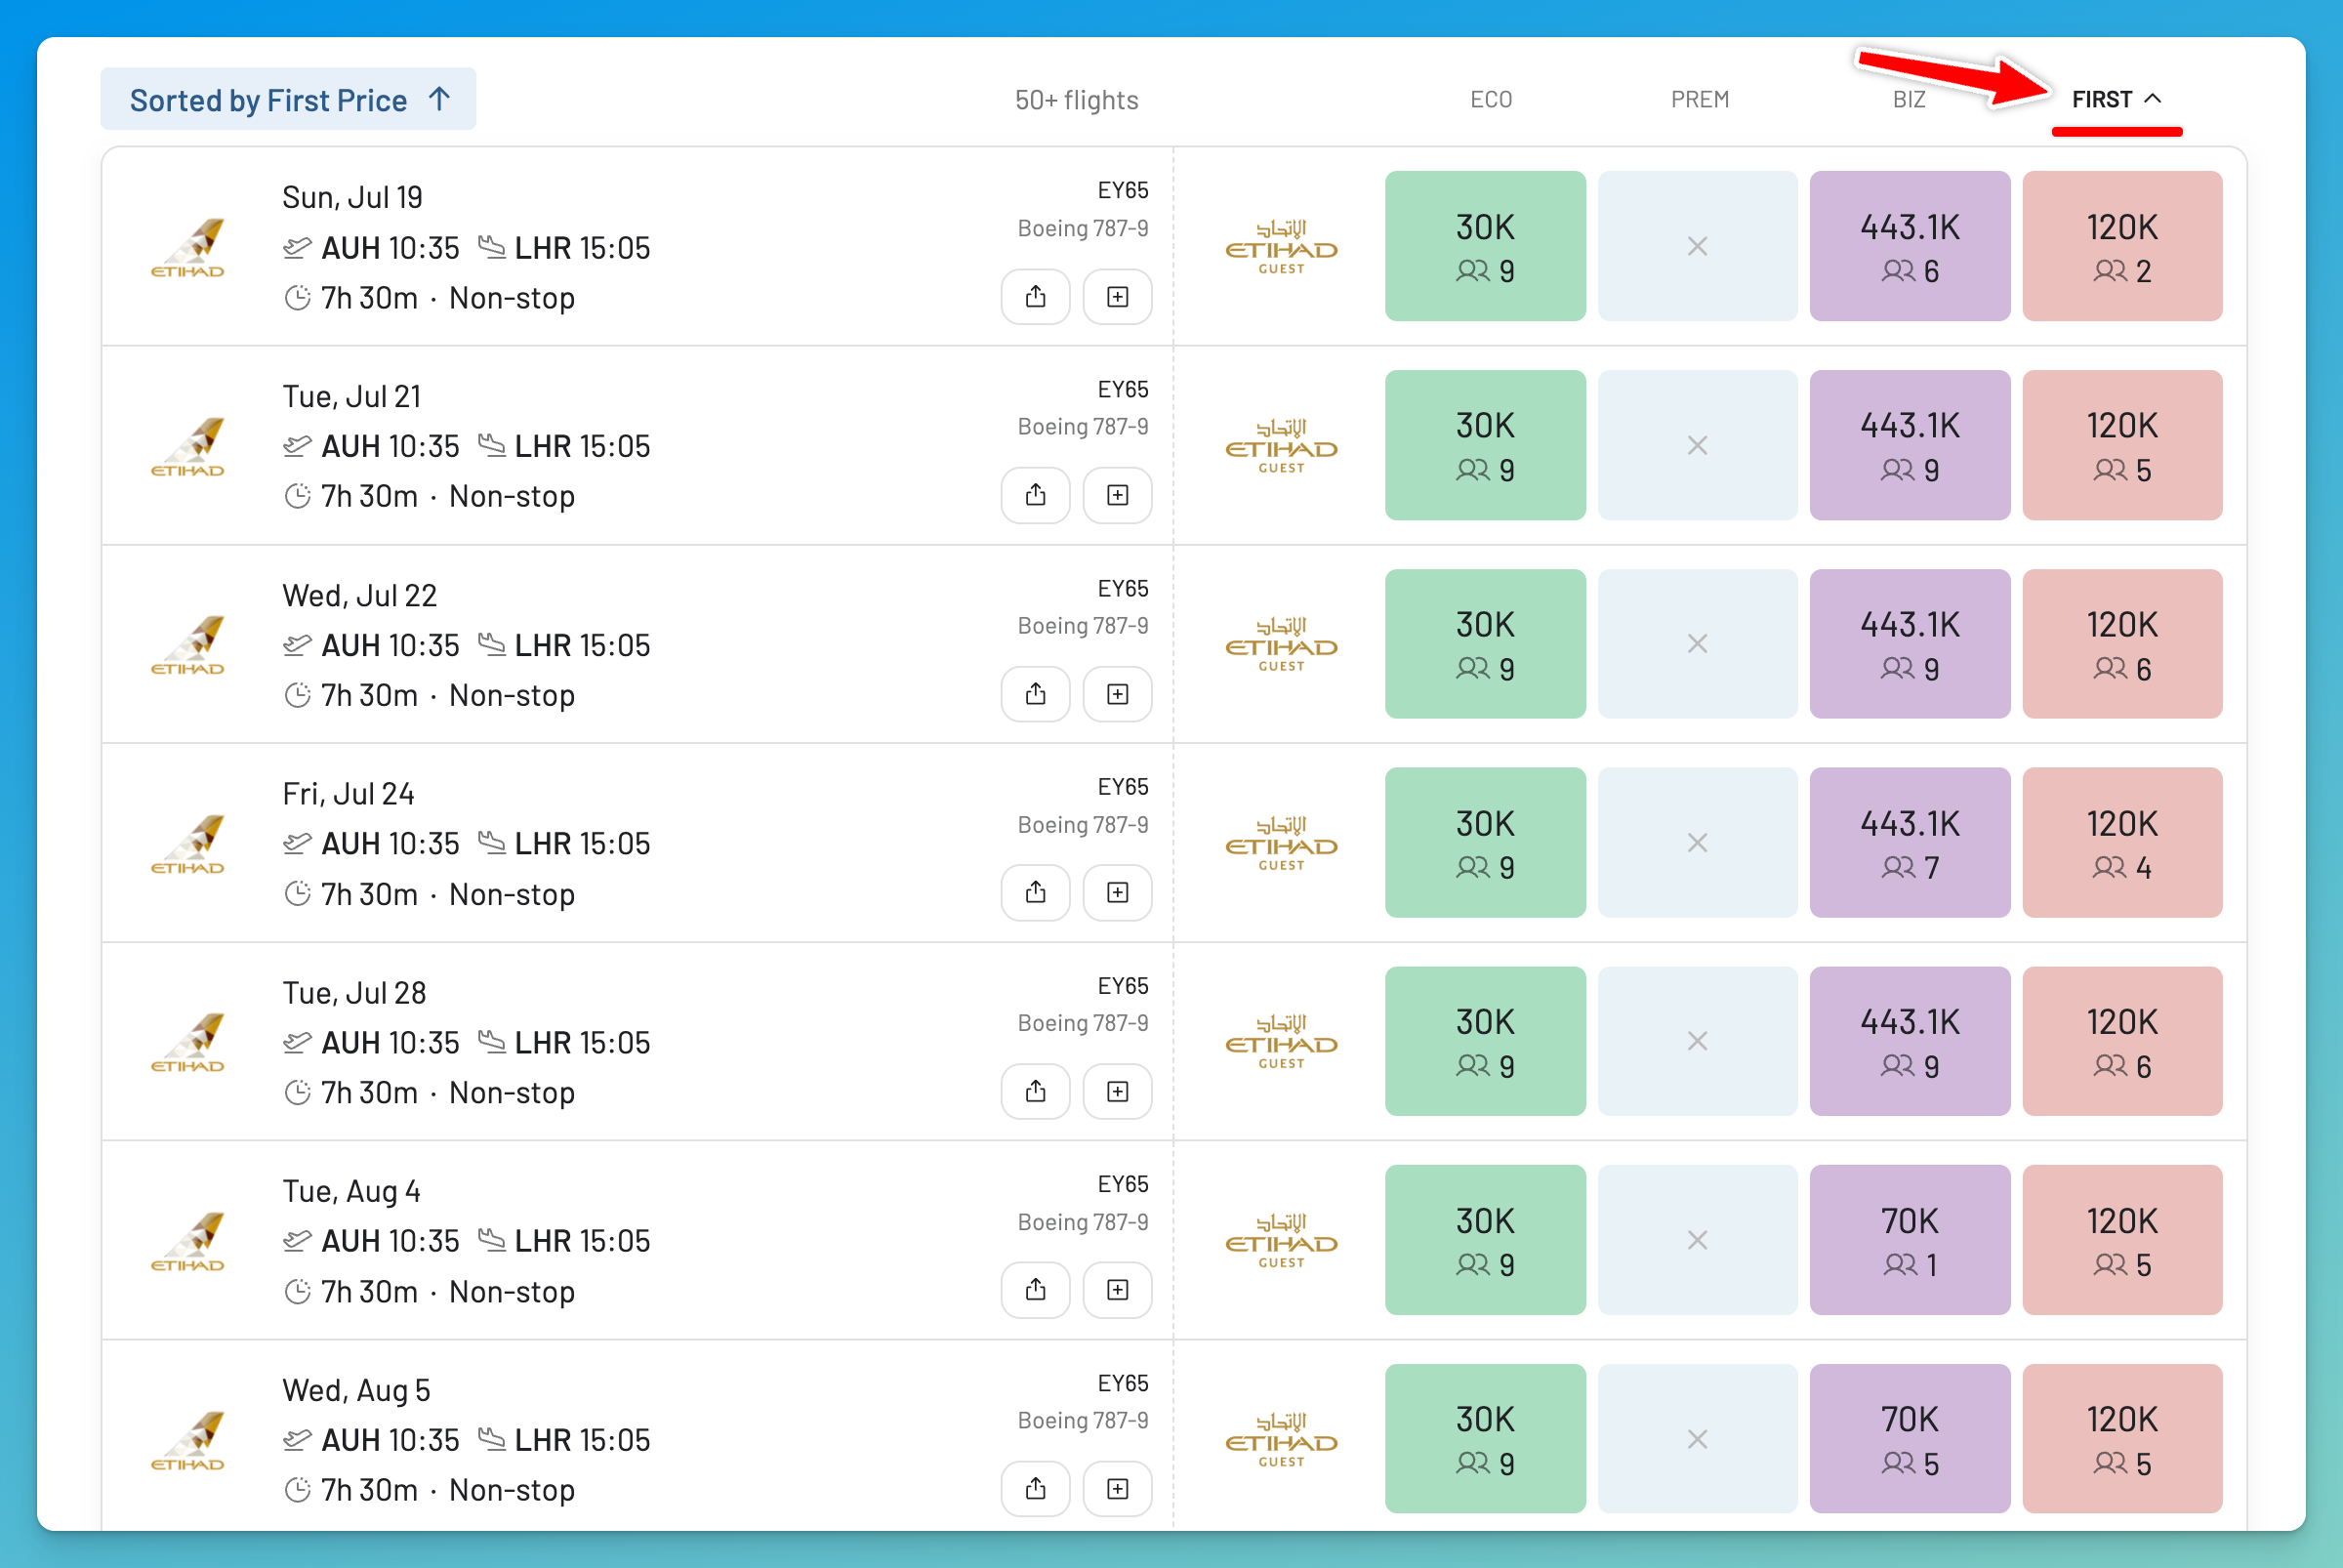Click unavailable premium cell for Tue, Aug 4
This screenshot has width=2343, height=1568.
[x=1697, y=1240]
